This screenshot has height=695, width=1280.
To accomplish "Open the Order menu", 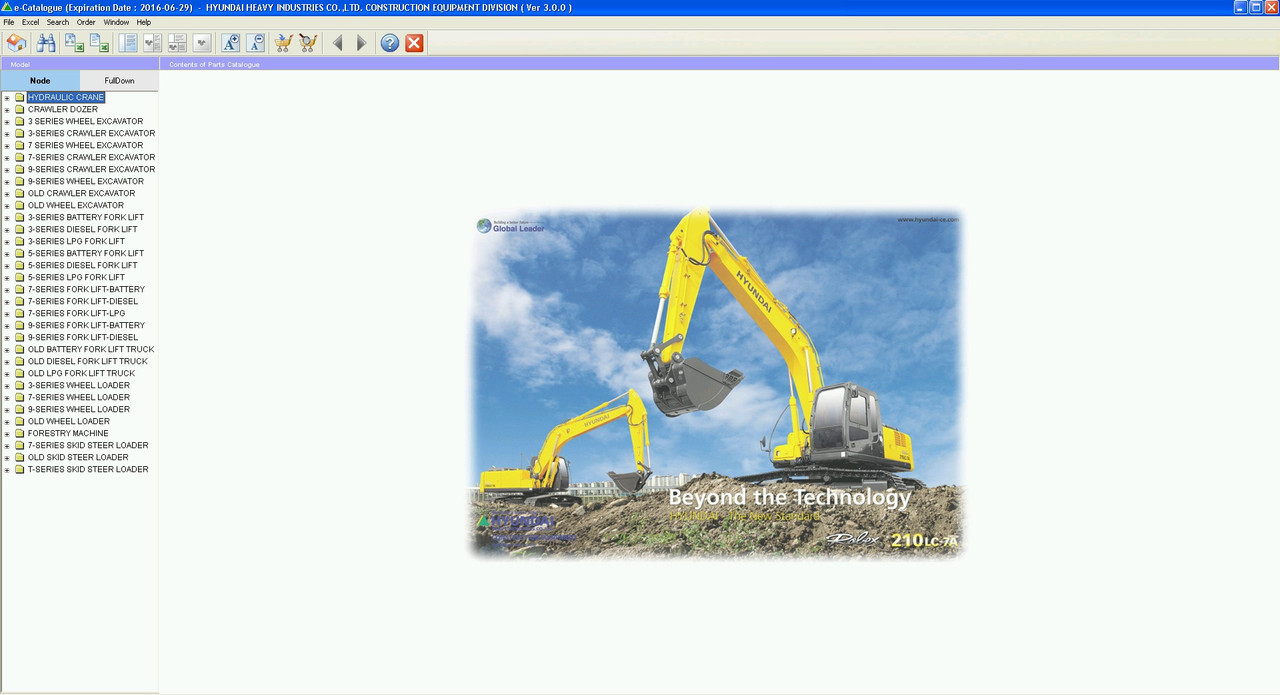I will pyautogui.click(x=86, y=22).
